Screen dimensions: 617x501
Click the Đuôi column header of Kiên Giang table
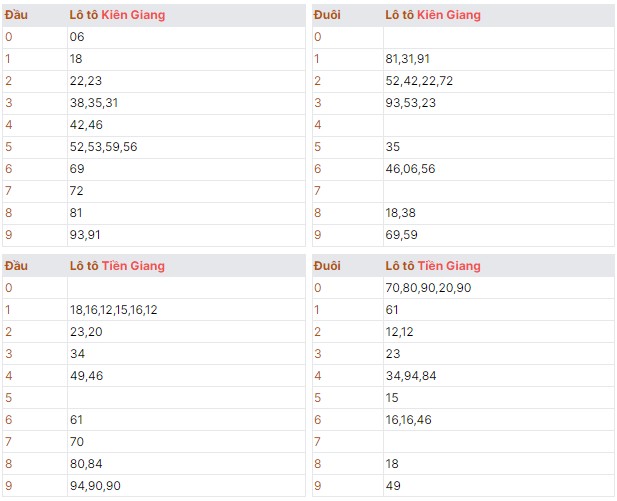click(x=327, y=15)
